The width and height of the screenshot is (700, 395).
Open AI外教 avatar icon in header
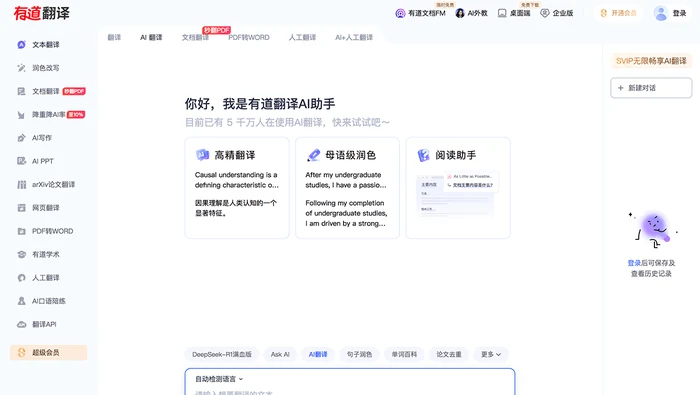[x=460, y=13]
